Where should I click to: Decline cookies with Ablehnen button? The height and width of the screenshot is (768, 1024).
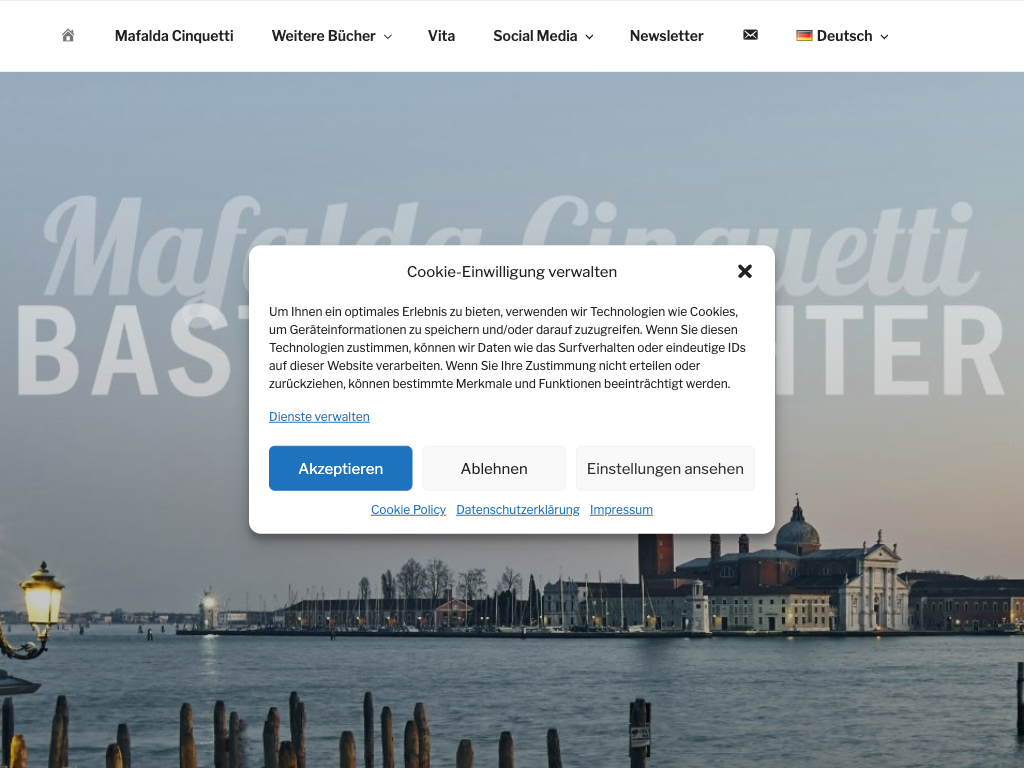pos(494,468)
